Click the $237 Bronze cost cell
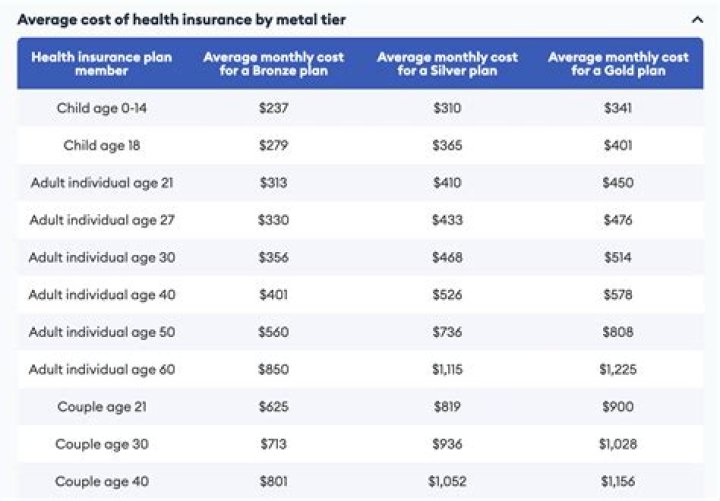 [273, 108]
